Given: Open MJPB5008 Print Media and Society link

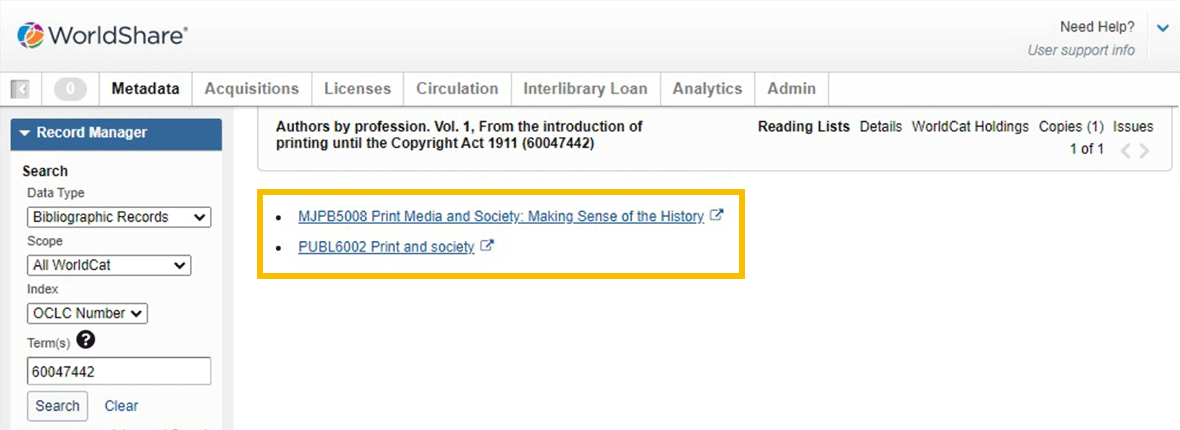Looking at the screenshot, I should (501, 216).
